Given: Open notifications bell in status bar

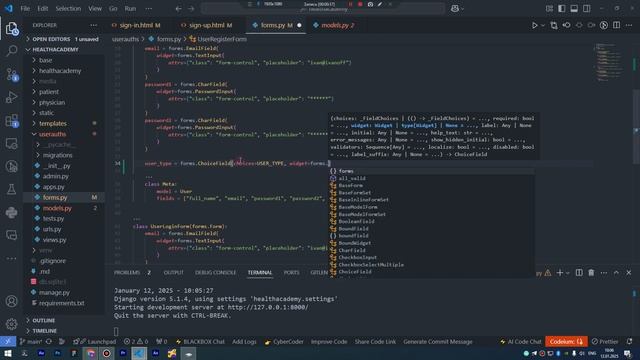Looking at the screenshot, I should 629,342.
